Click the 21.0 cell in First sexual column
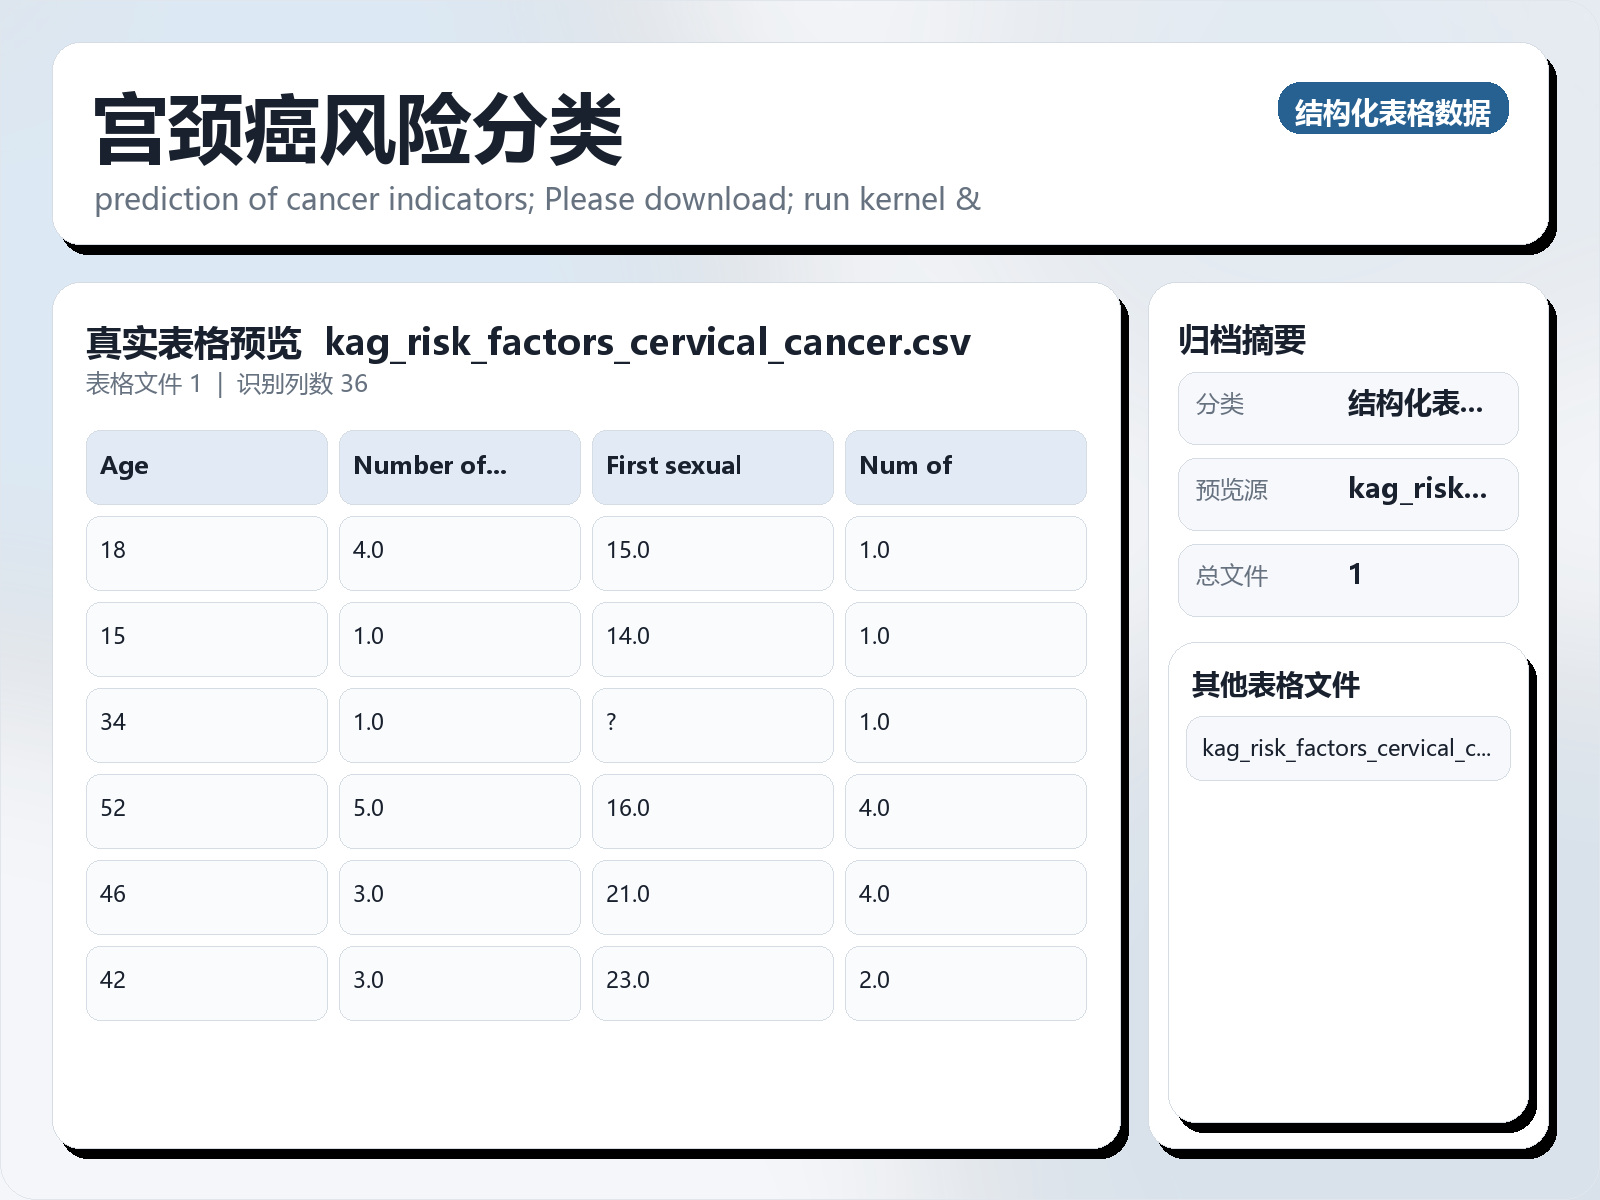1600x1200 pixels. 712,896
